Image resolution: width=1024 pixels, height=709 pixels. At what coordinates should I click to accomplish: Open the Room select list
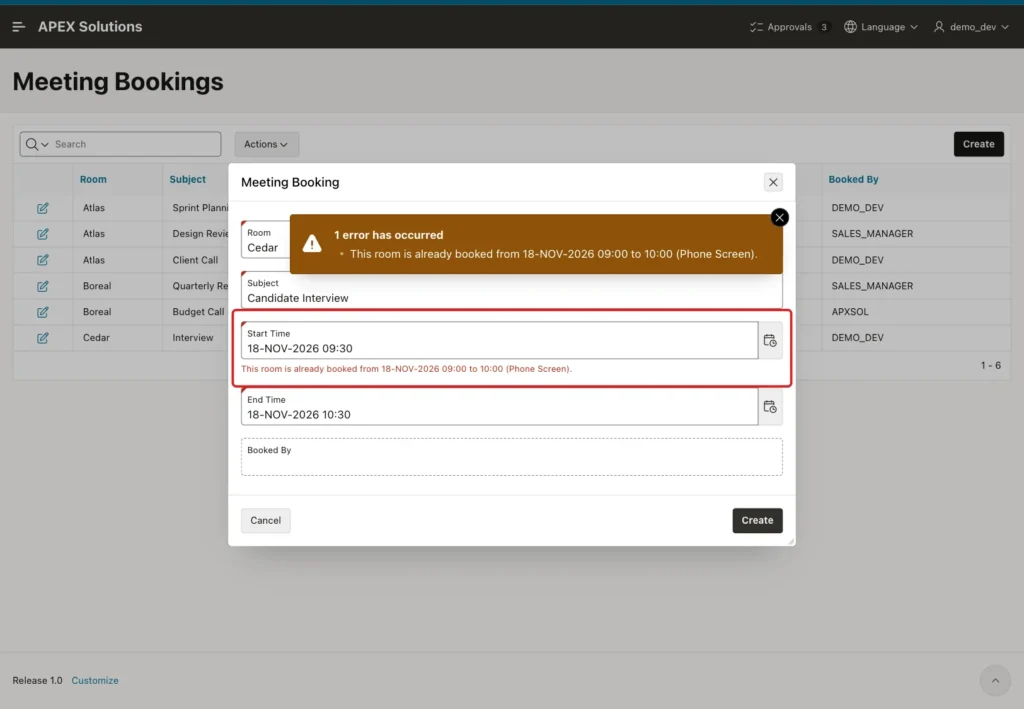265,240
